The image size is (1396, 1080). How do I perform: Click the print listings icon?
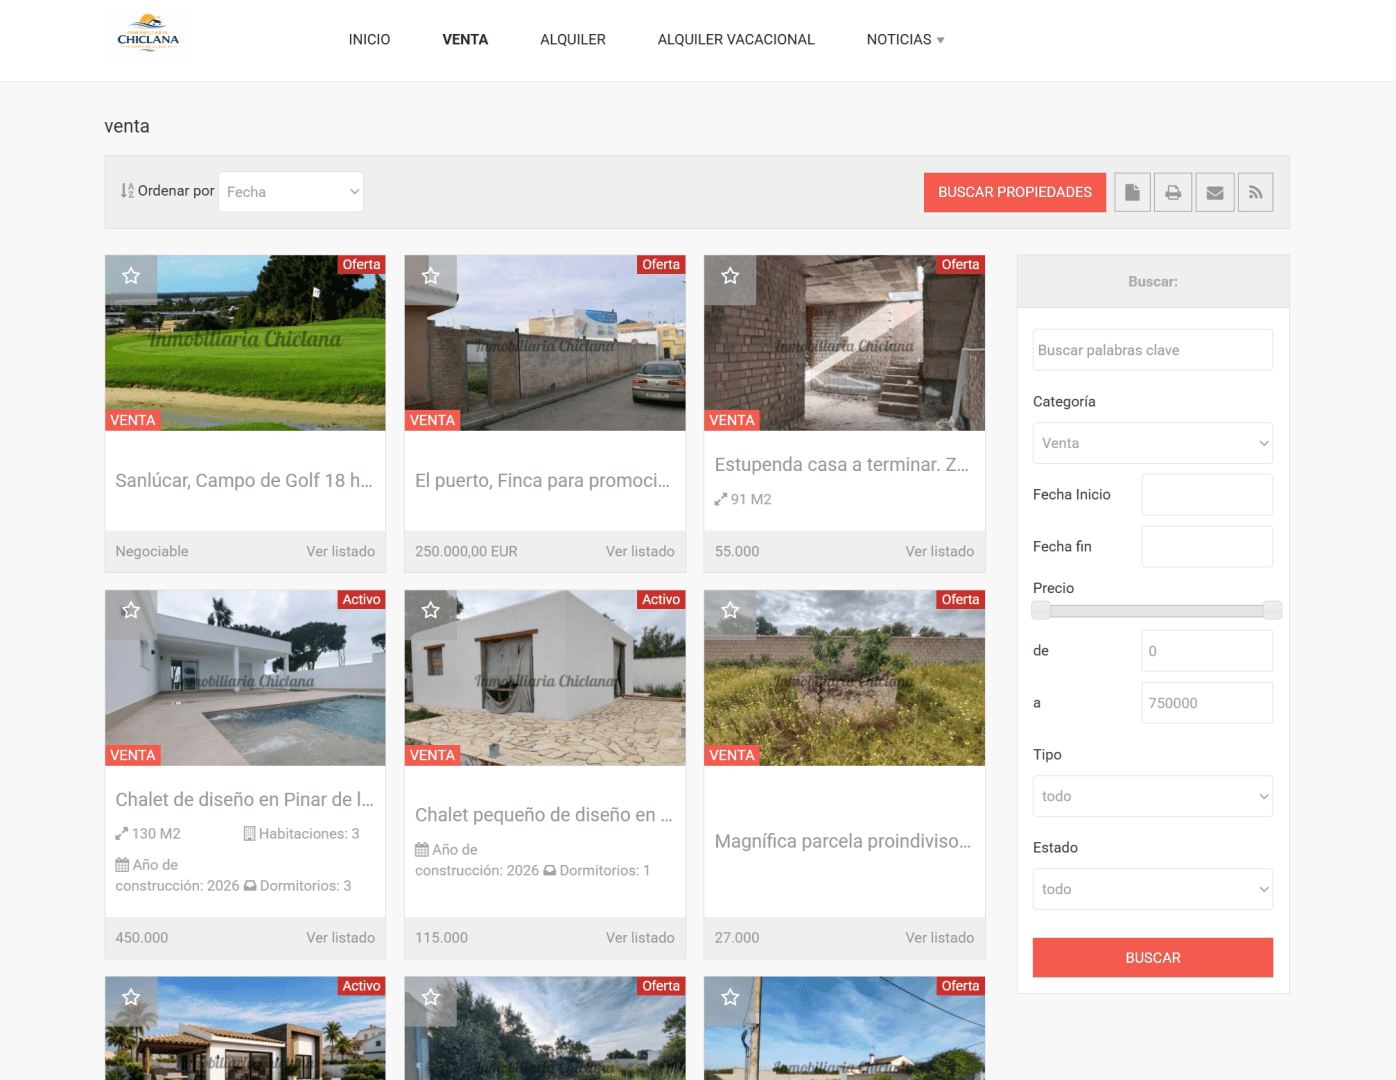click(x=1173, y=192)
